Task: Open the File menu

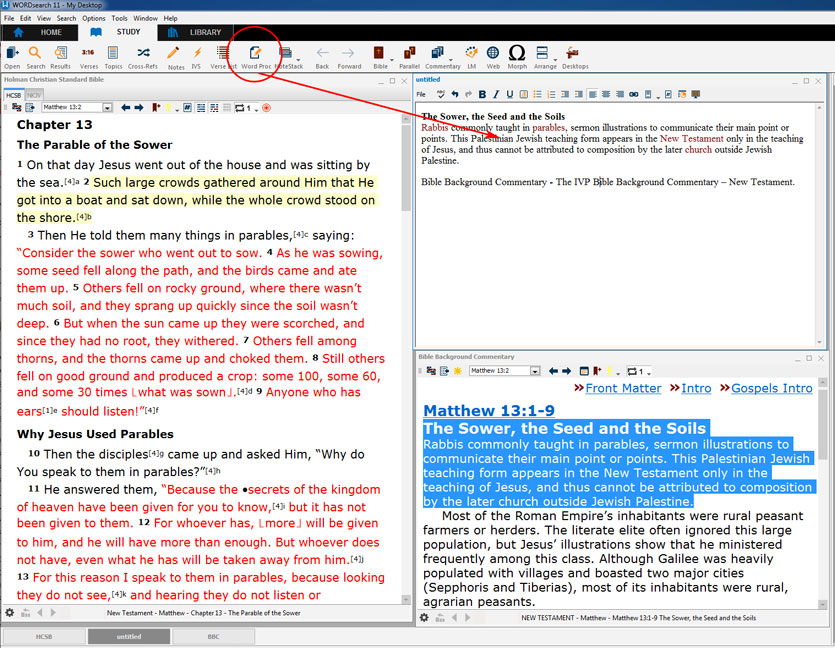Action: tap(9, 18)
